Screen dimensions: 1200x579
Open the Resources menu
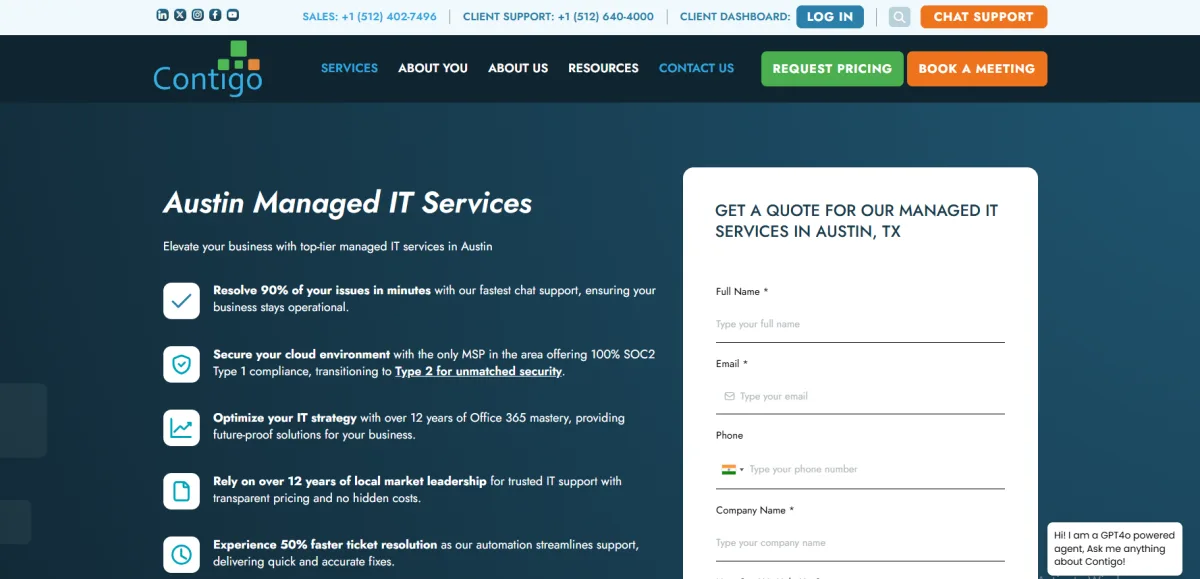603,68
